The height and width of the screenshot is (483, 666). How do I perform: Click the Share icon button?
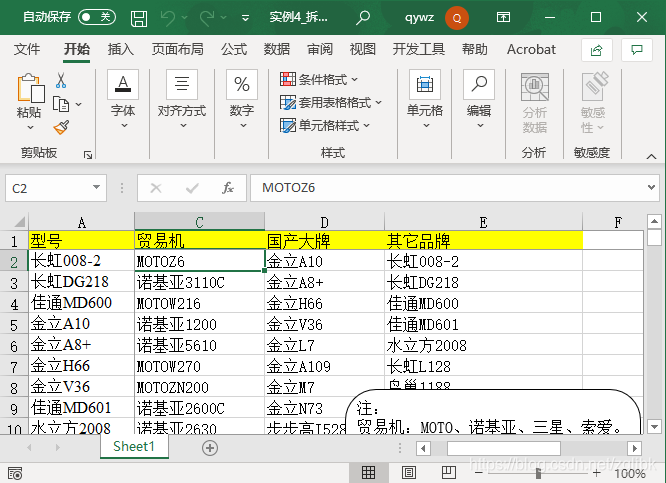coord(597,50)
